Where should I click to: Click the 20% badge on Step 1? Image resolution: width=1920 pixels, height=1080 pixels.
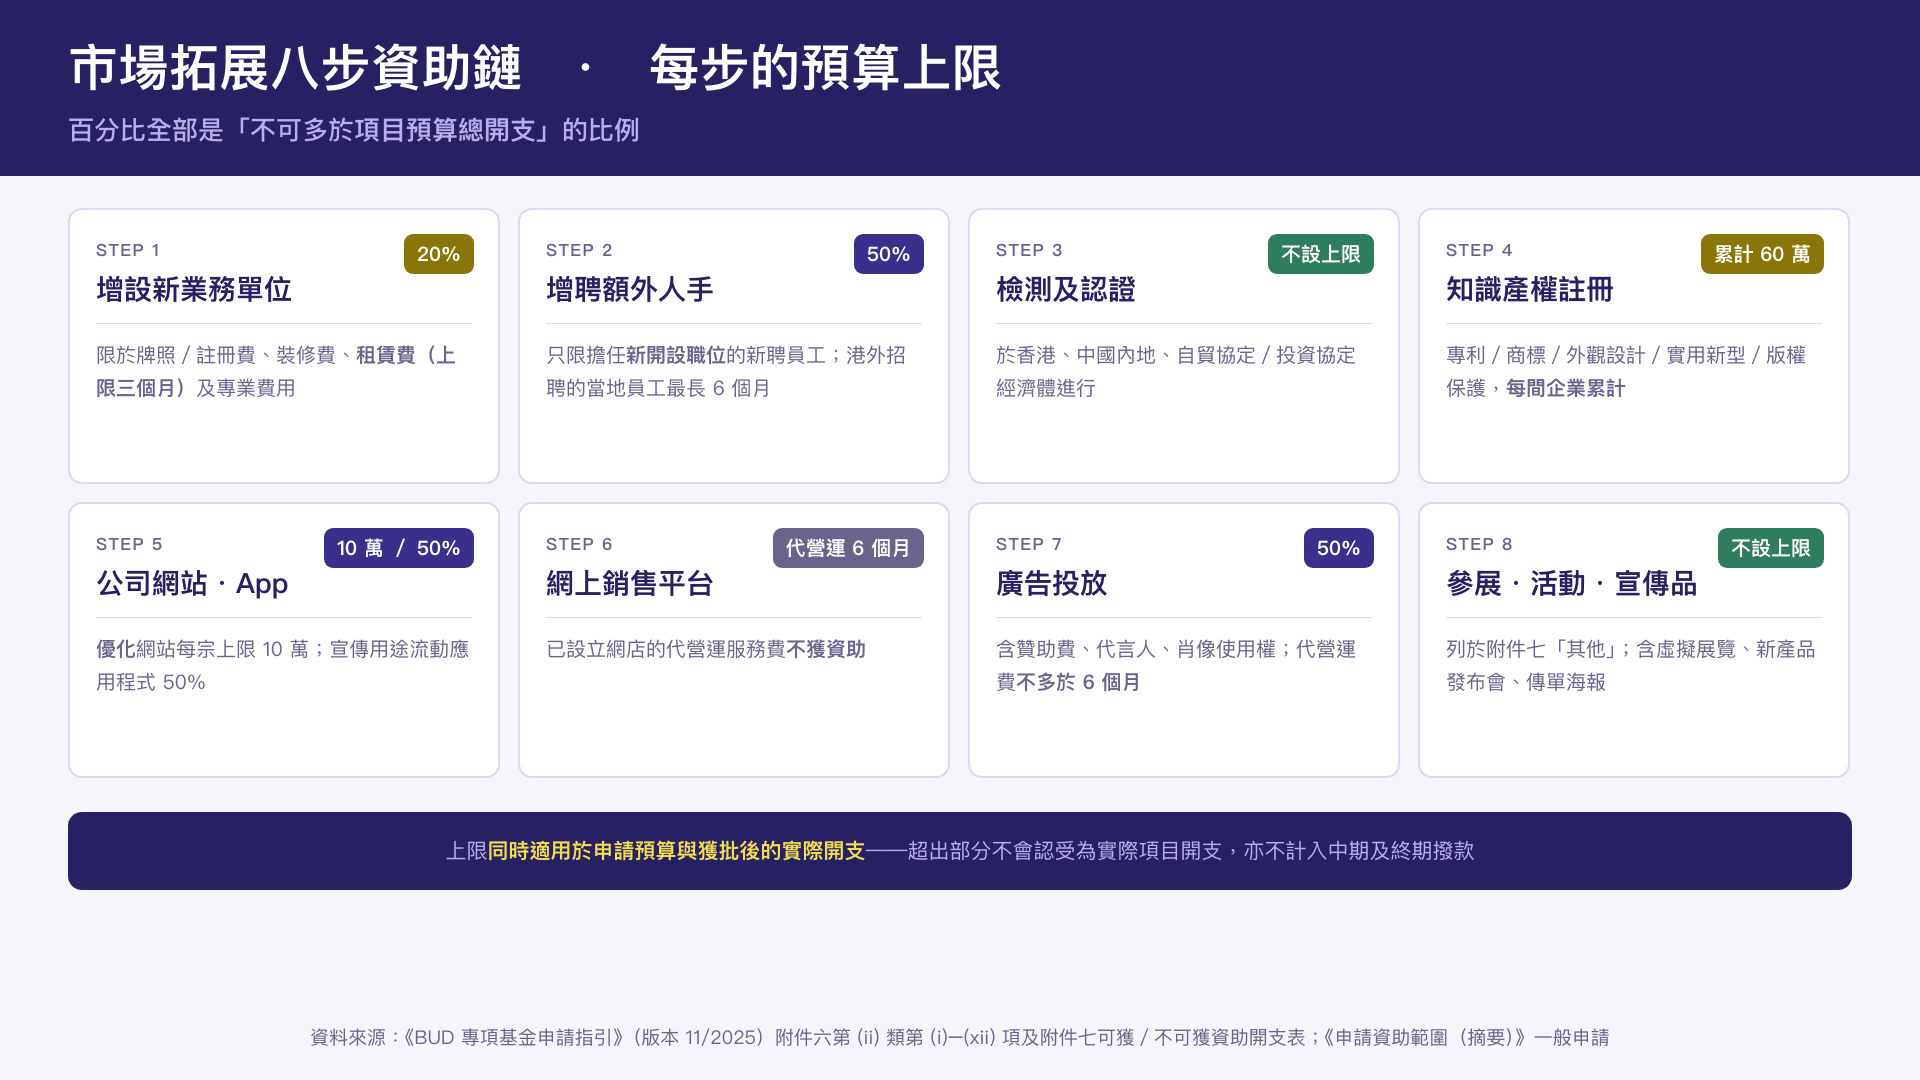(x=438, y=254)
